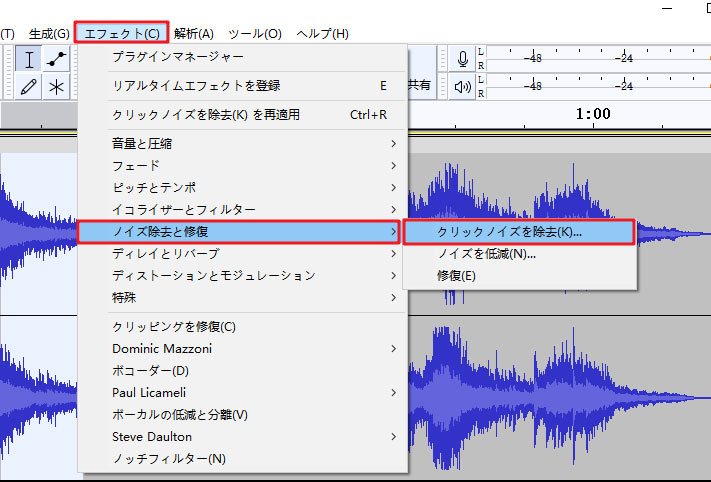Image resolution: width=711 pixels, height=482 pixels.
Task: Minimize the Audacity window
Action: 667,8
